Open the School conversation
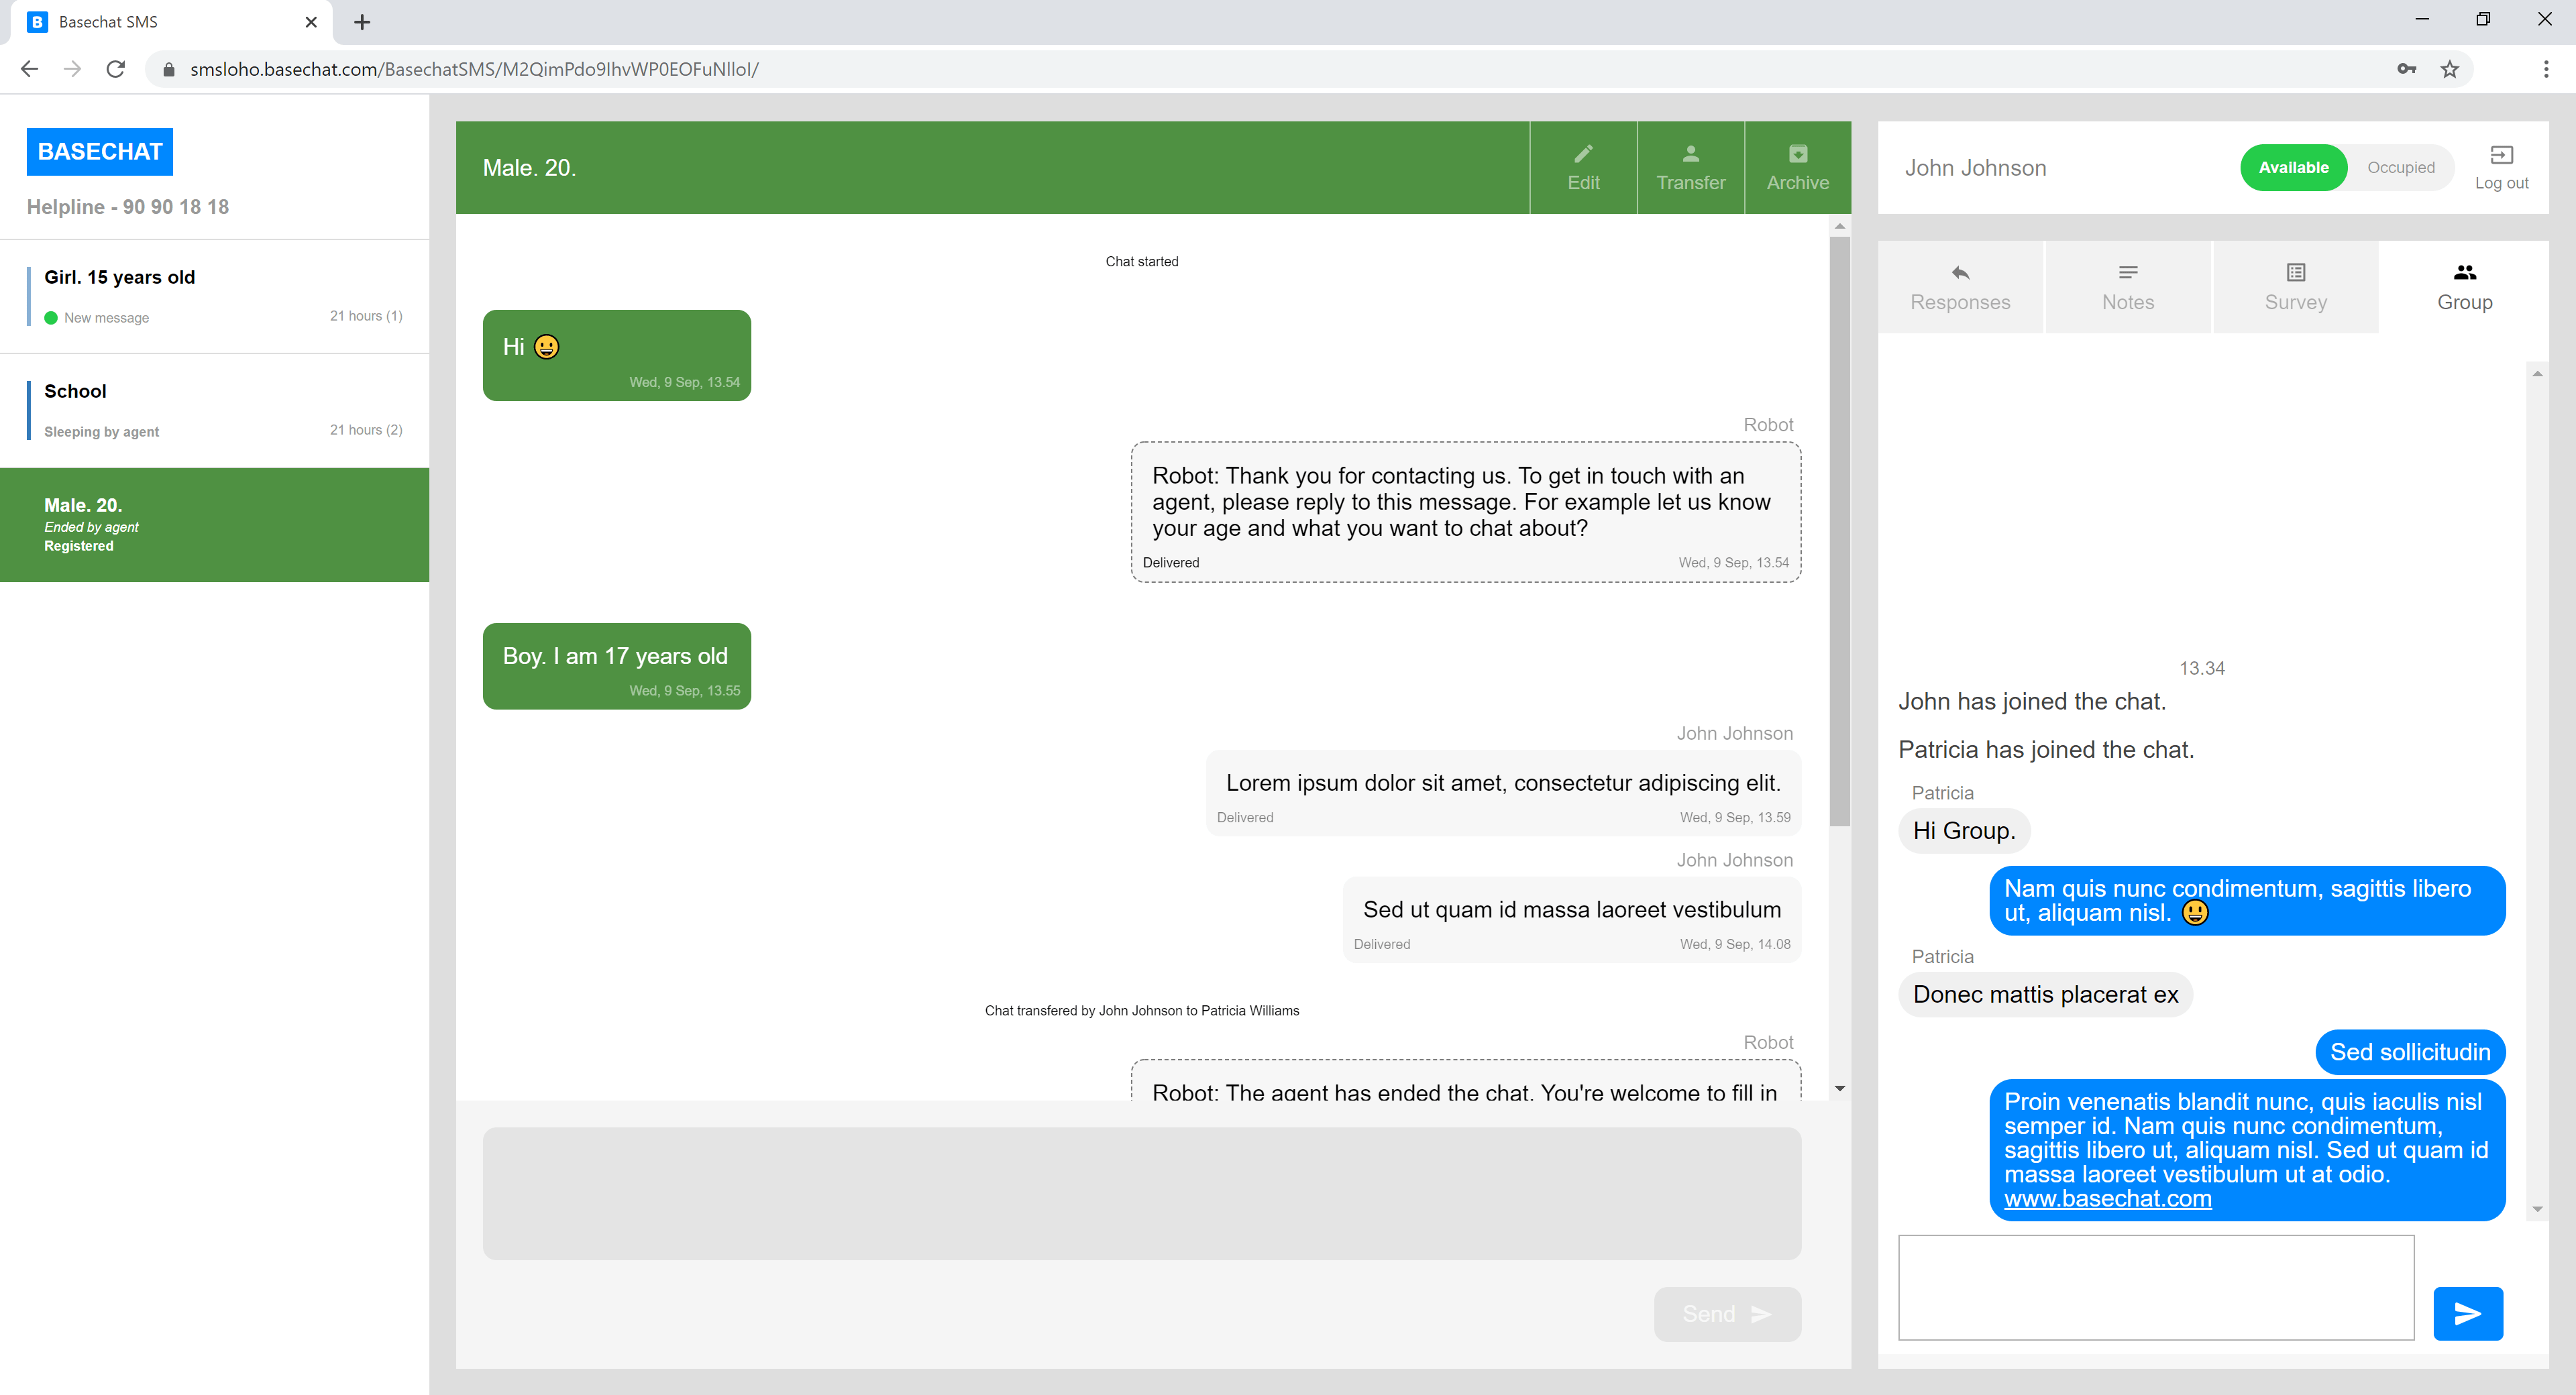This screenshot has height=1395, width=2576. click(214, 409)
